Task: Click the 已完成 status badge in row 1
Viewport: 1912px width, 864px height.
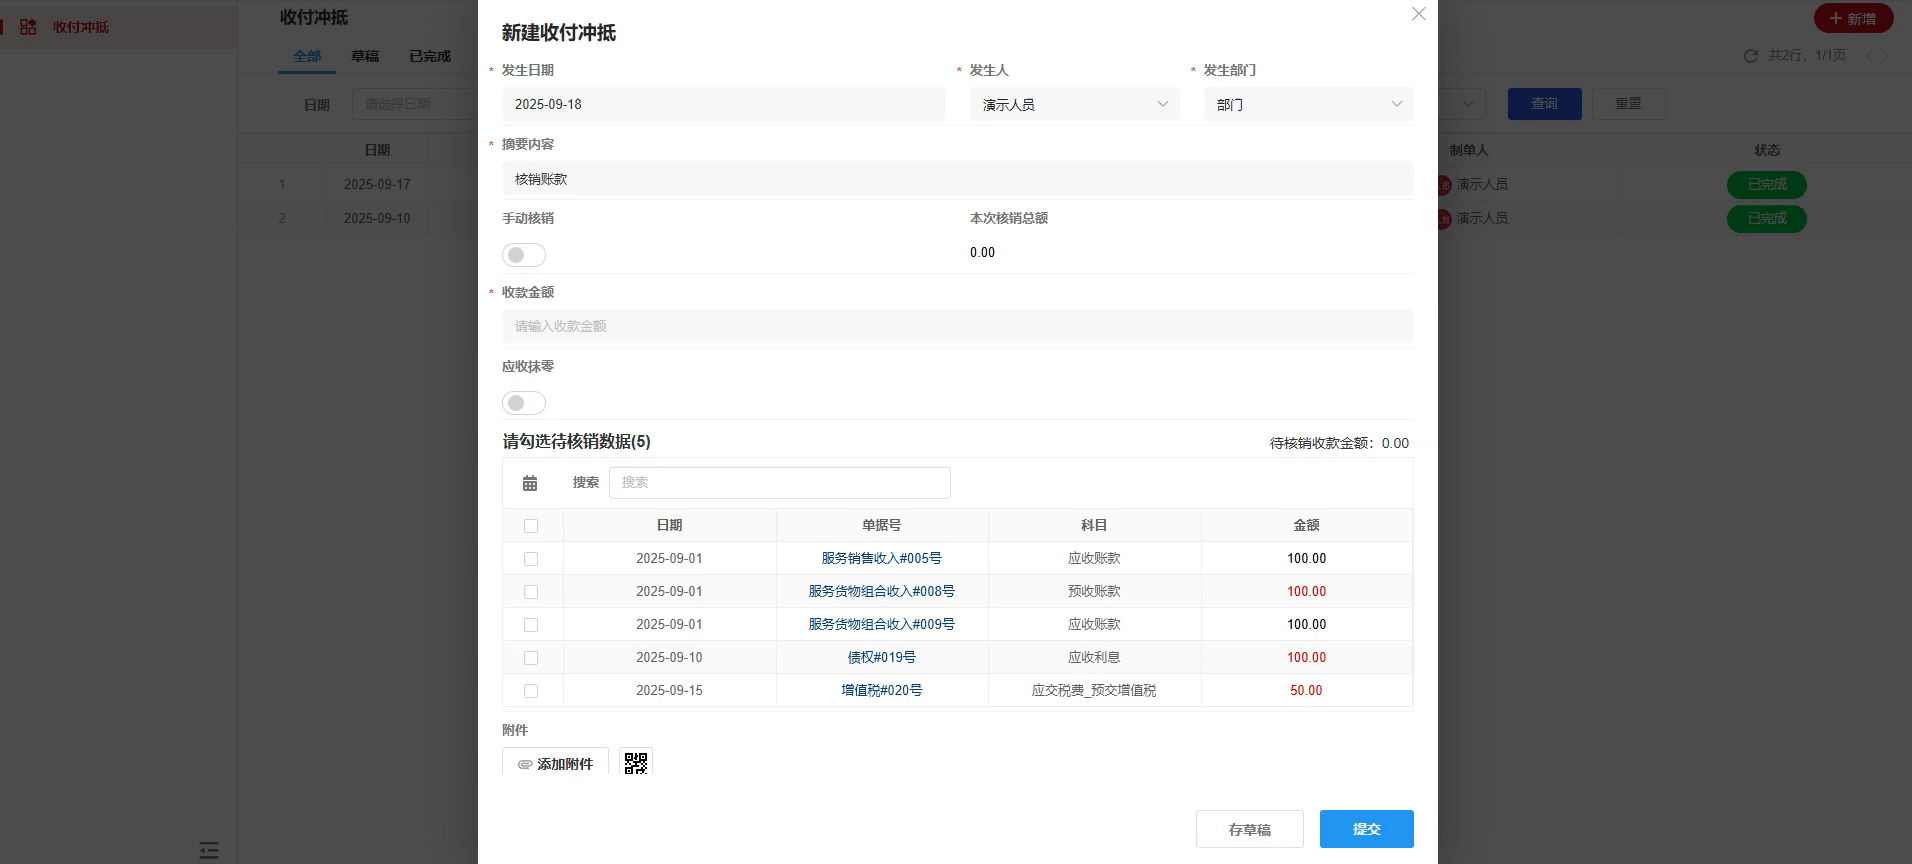Action: click(1766, 184)
